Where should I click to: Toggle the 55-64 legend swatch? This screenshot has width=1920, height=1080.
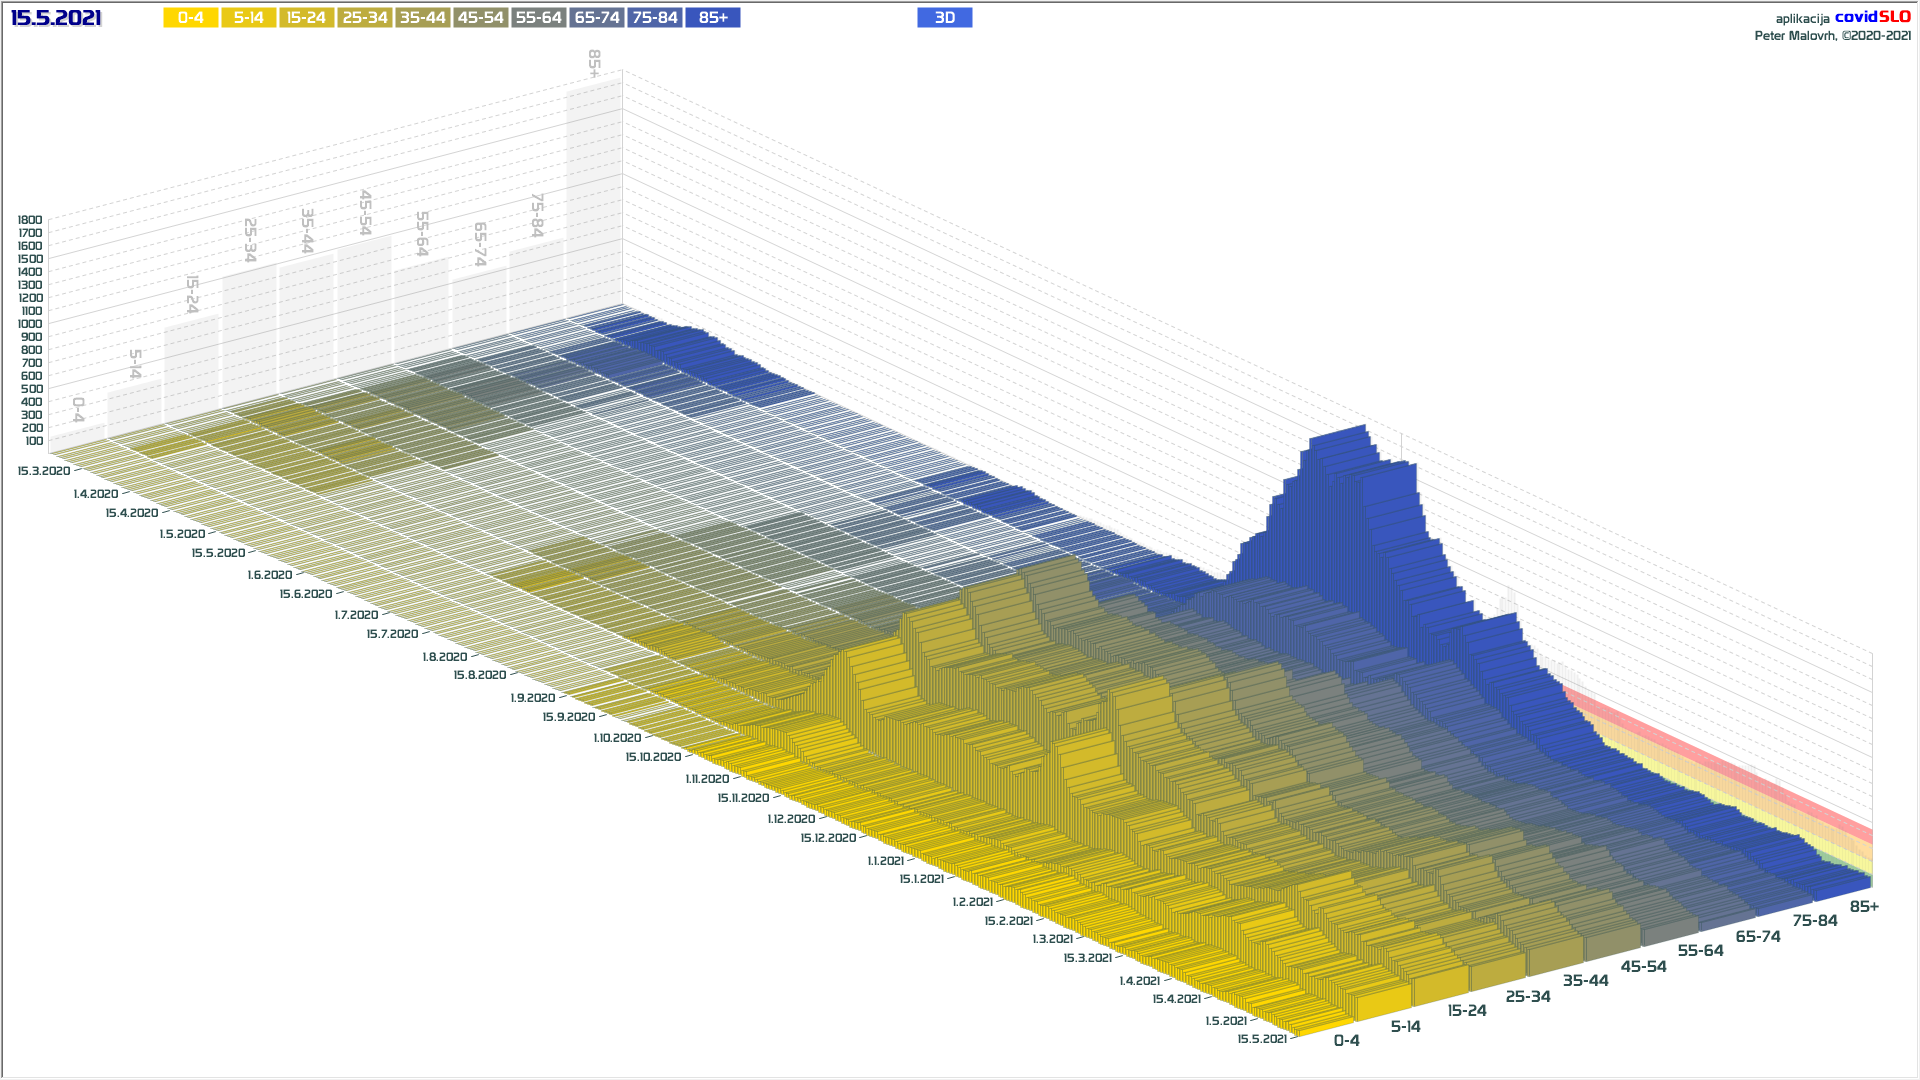point(538,18)
